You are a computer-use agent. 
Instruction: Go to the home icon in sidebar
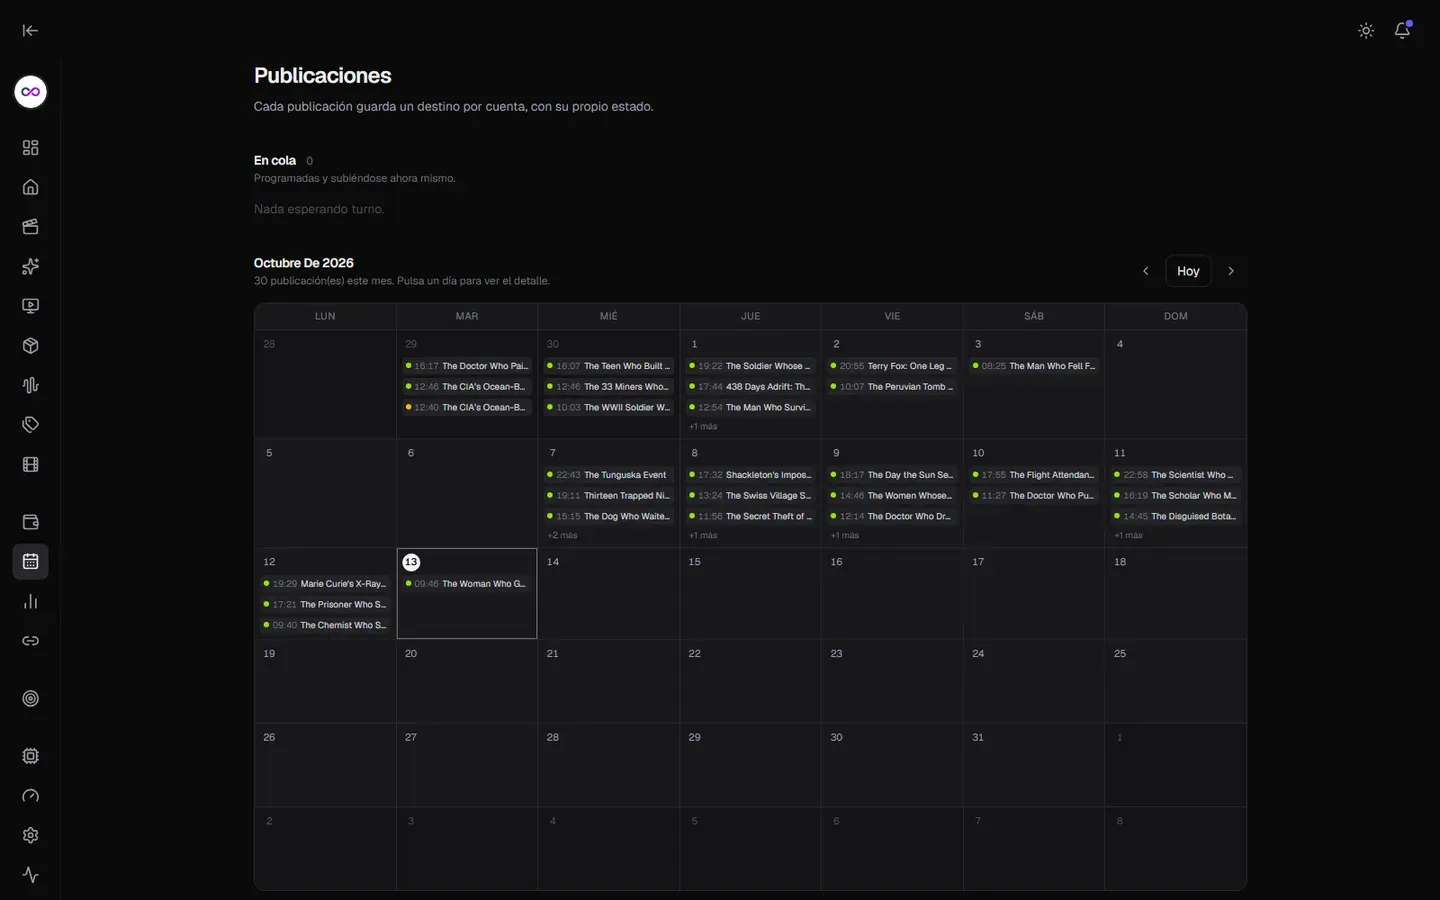click(x=31, y=187)
